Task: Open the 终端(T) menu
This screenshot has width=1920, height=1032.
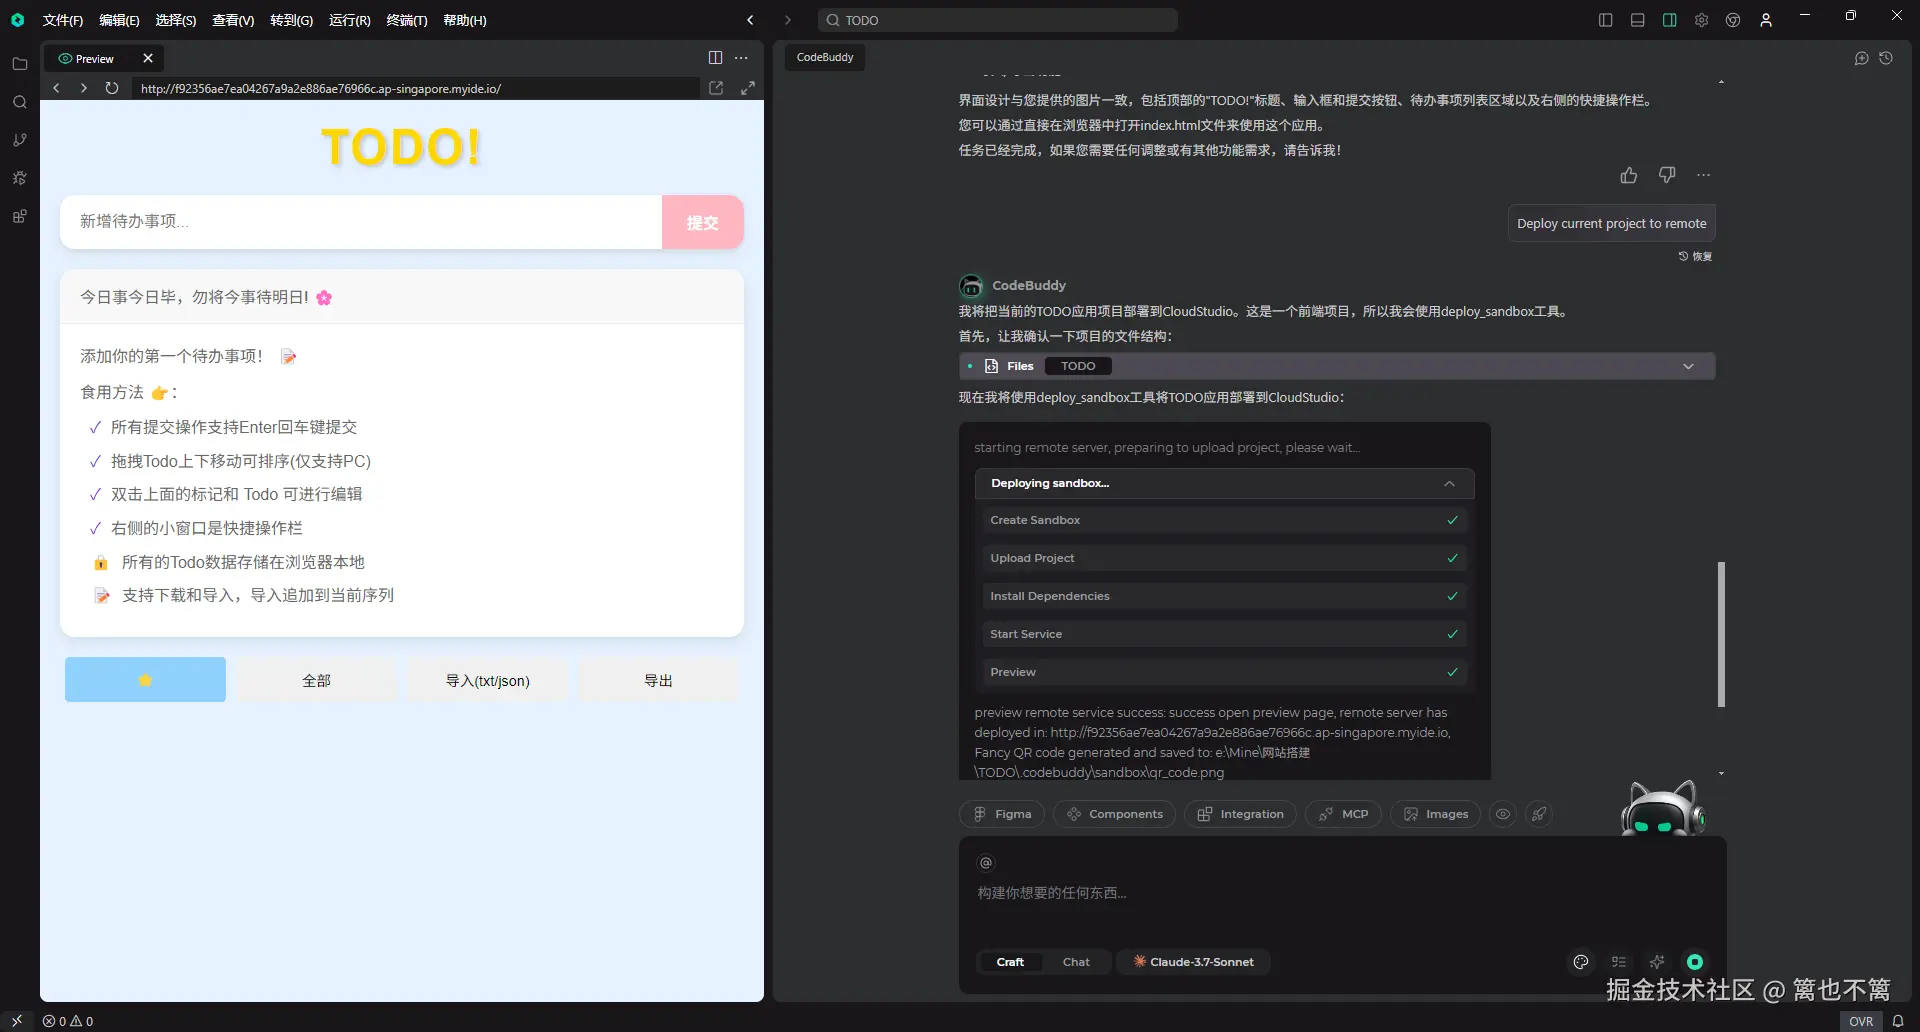Action: (x=407, y=20)
